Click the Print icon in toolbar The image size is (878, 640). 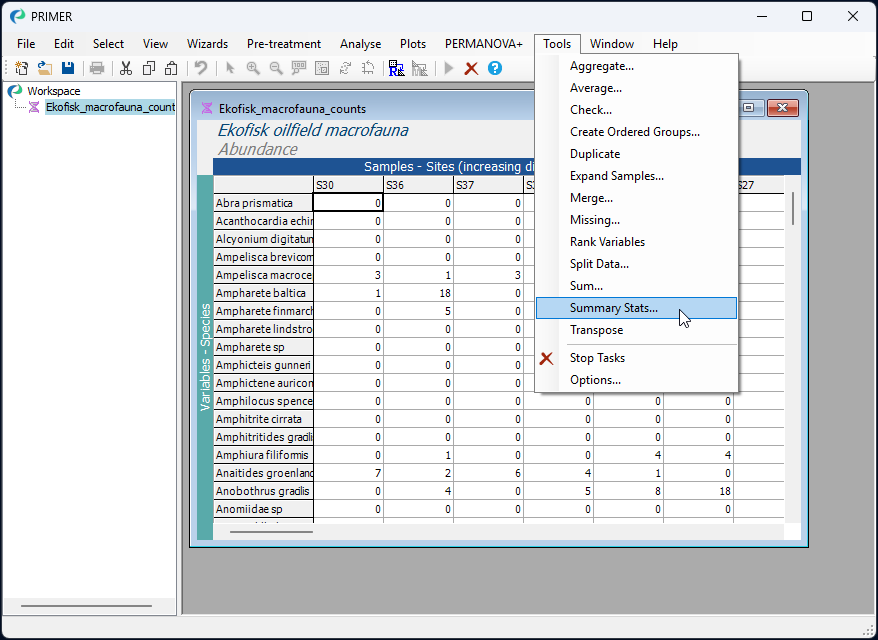[x=97, y=68]
